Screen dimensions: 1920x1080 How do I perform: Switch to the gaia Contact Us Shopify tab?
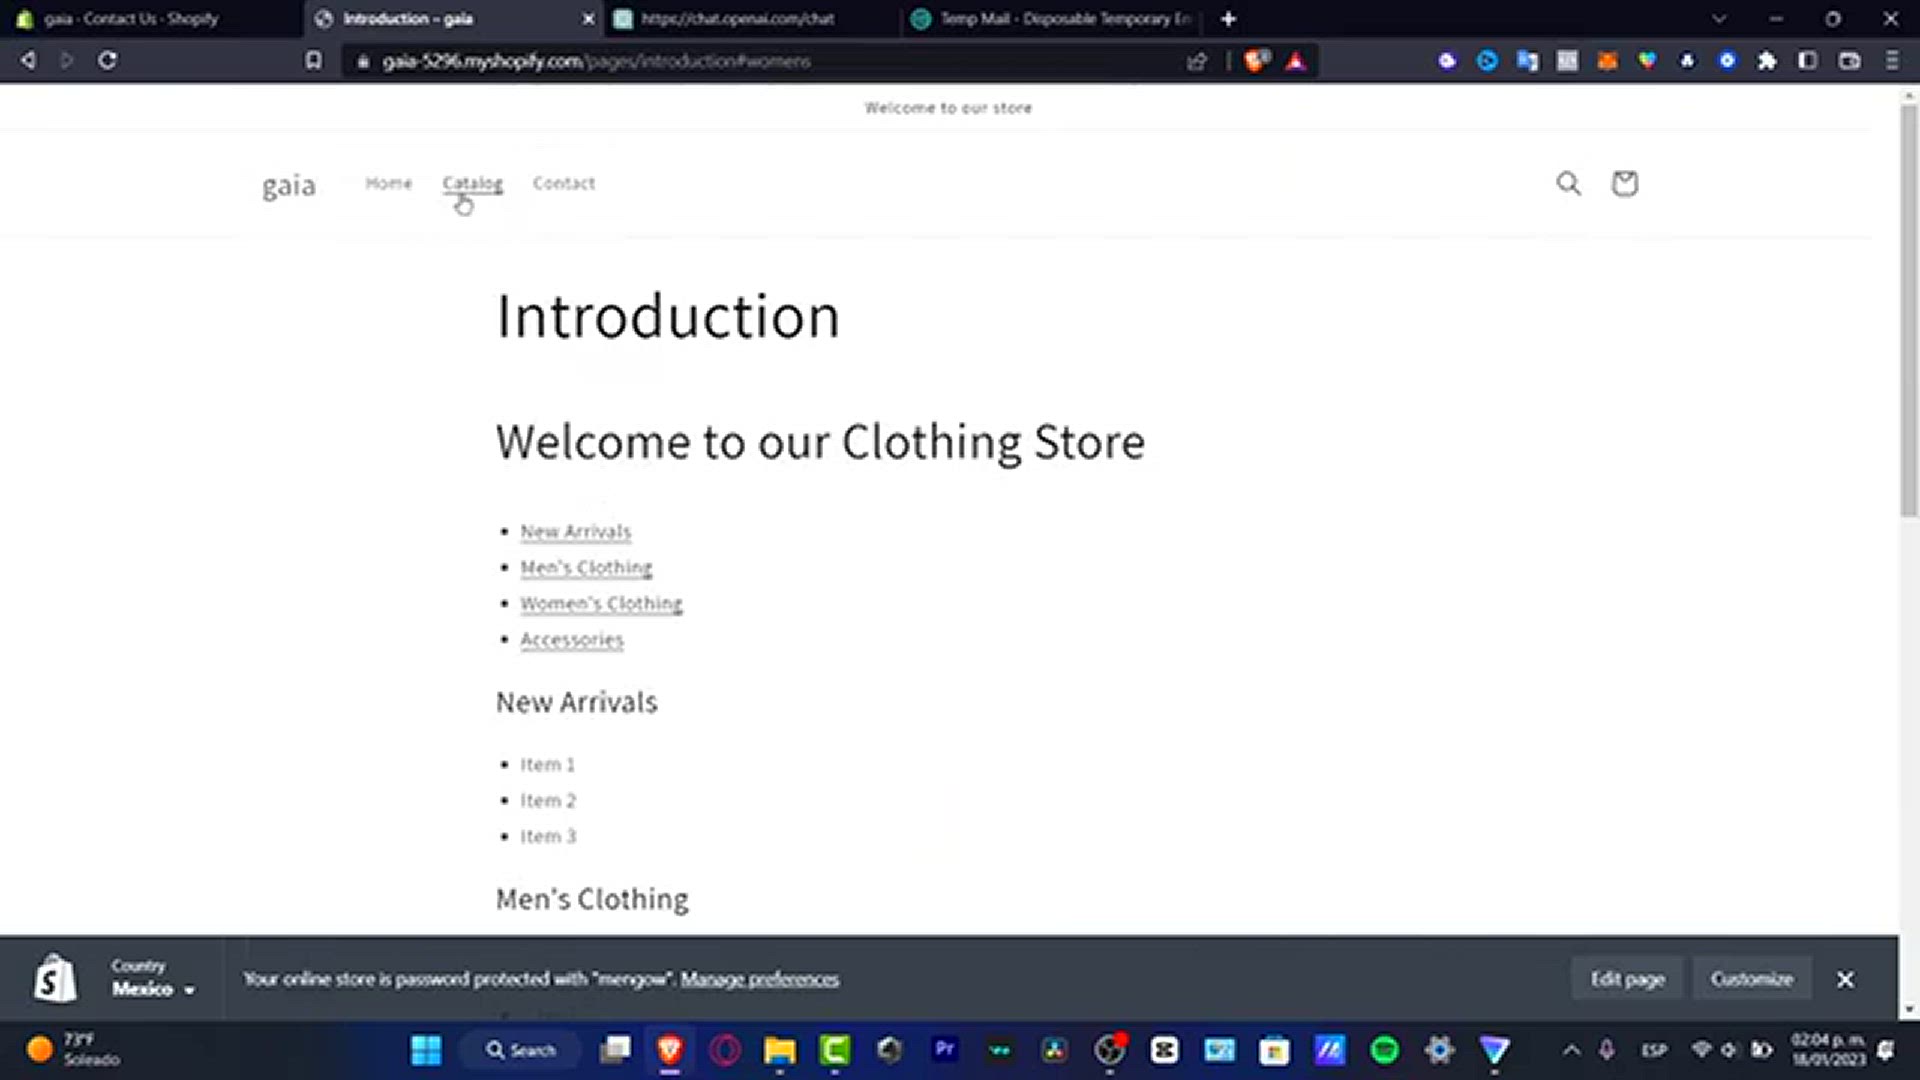click(130, 18)
